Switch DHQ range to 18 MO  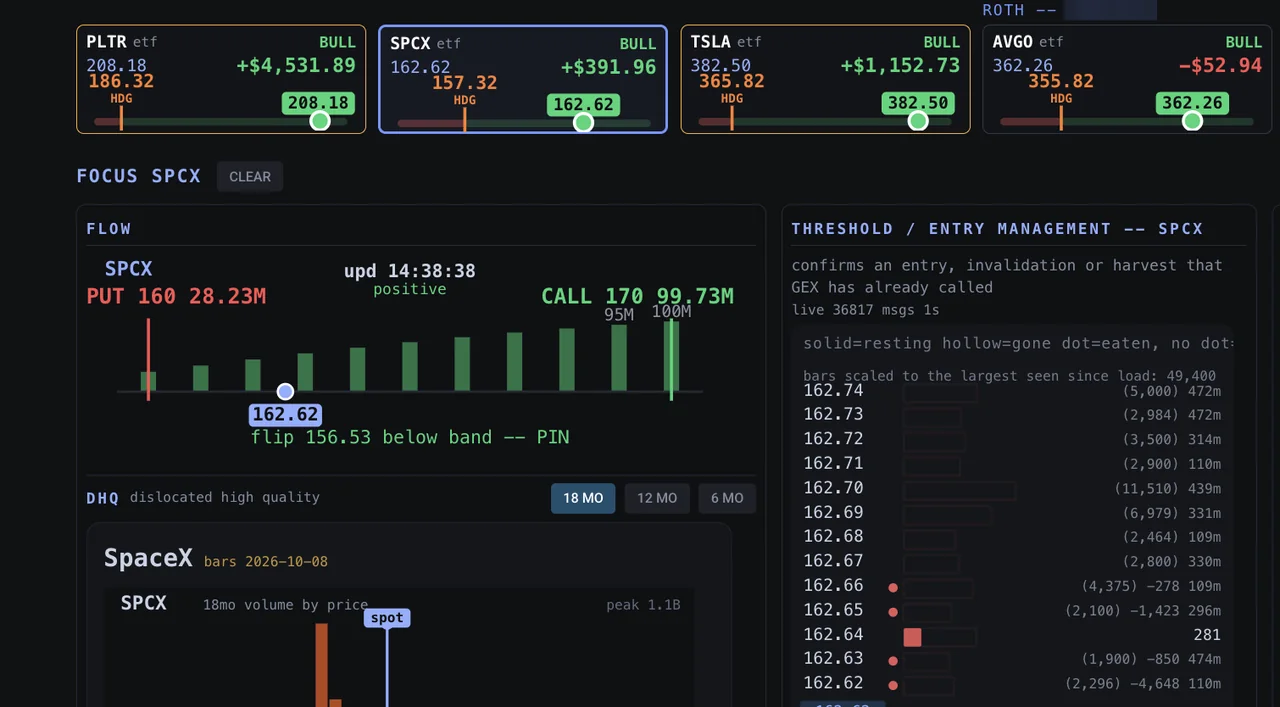click(x=583, y=498)
